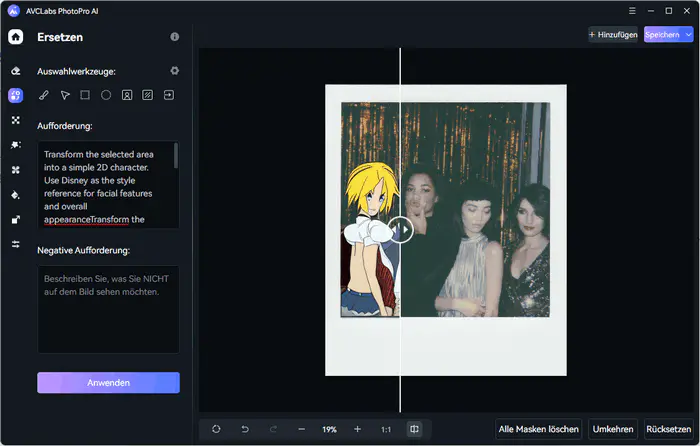Expand the Speichern dropdown arrow
This screenshot has height=446, width=700.
pyautogui.click(x=688, y=34)
